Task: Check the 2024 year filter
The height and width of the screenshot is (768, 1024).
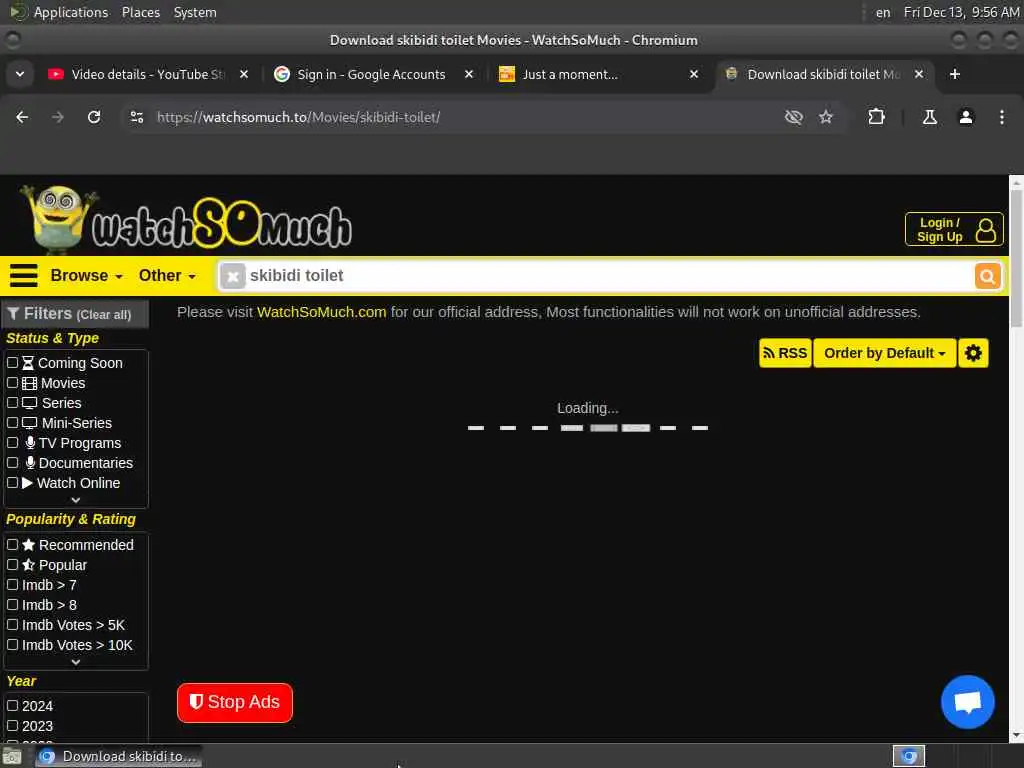Action: tap(12, 705)
